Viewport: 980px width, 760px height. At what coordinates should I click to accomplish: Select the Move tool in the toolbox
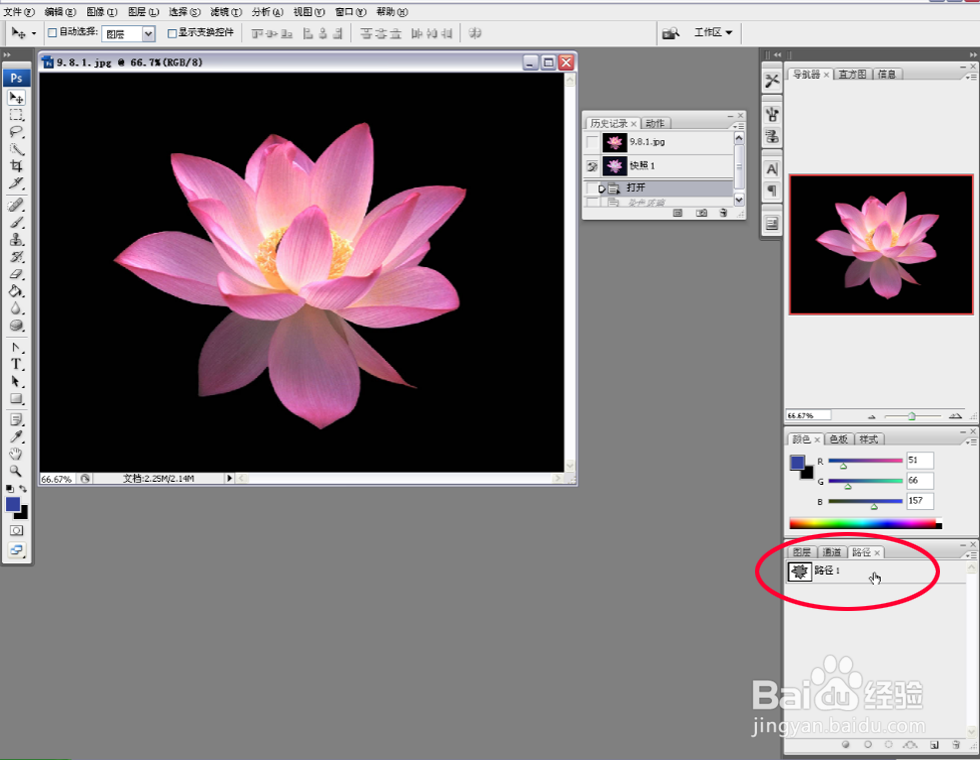tap(16, 98)
